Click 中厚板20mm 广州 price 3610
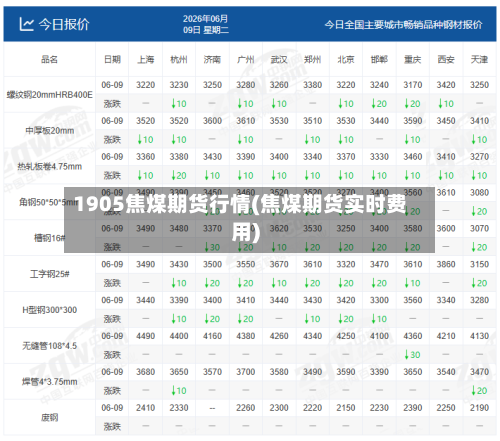 (x=246, y=121)
